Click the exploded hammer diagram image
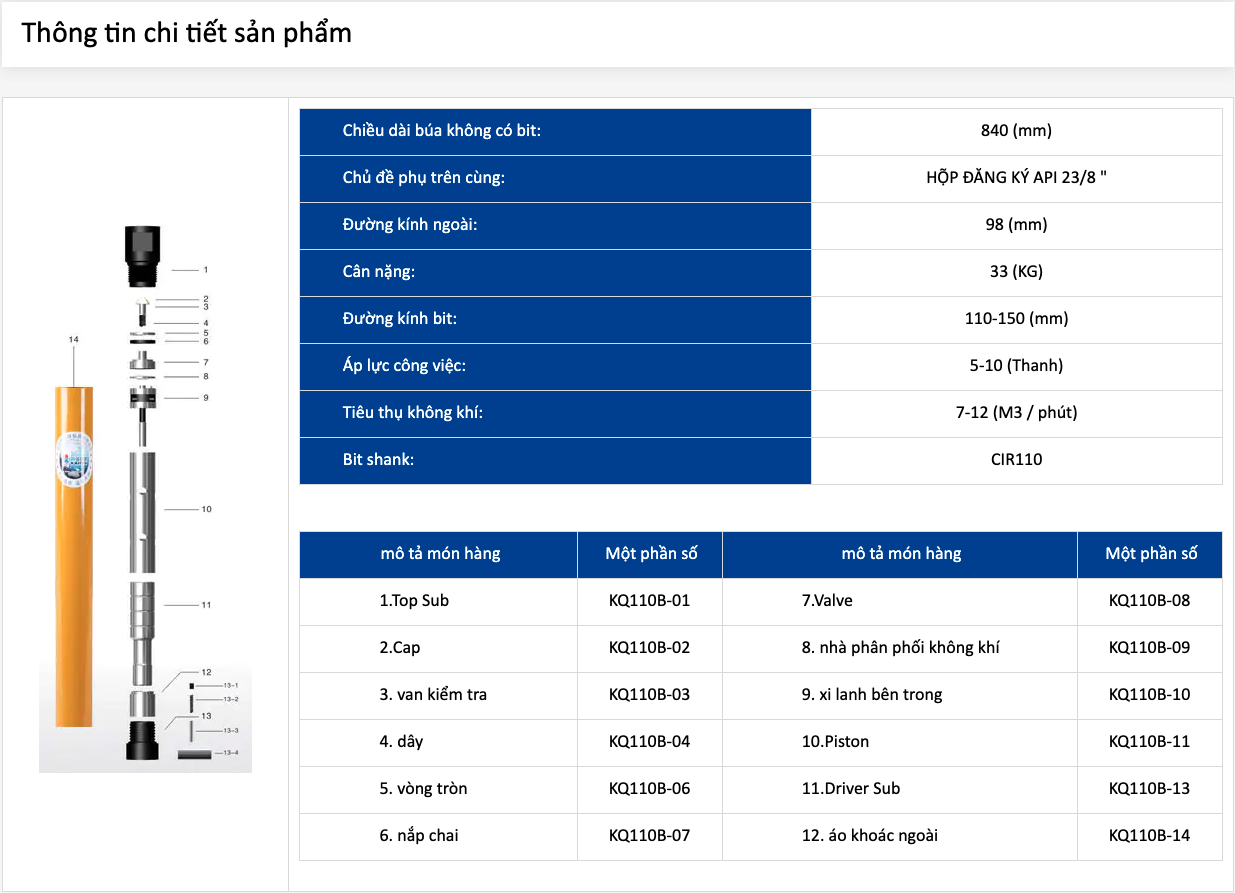This screenshot has height=893, width=1235. (x=146, y=497)
